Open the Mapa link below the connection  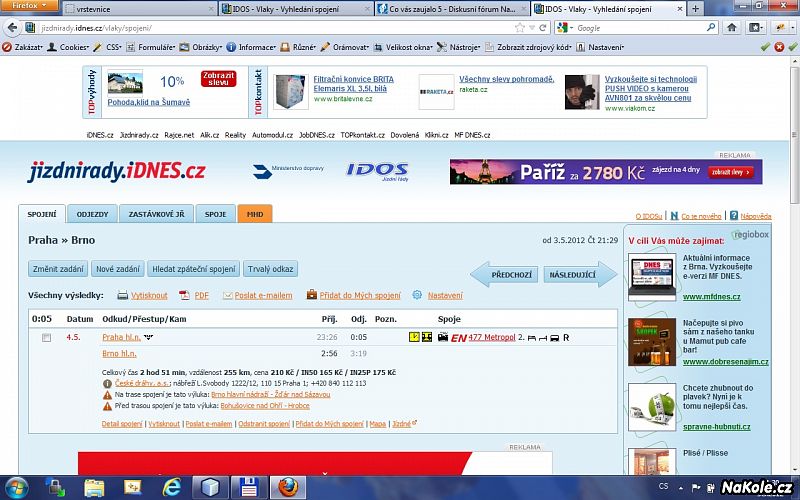[378, 424]
